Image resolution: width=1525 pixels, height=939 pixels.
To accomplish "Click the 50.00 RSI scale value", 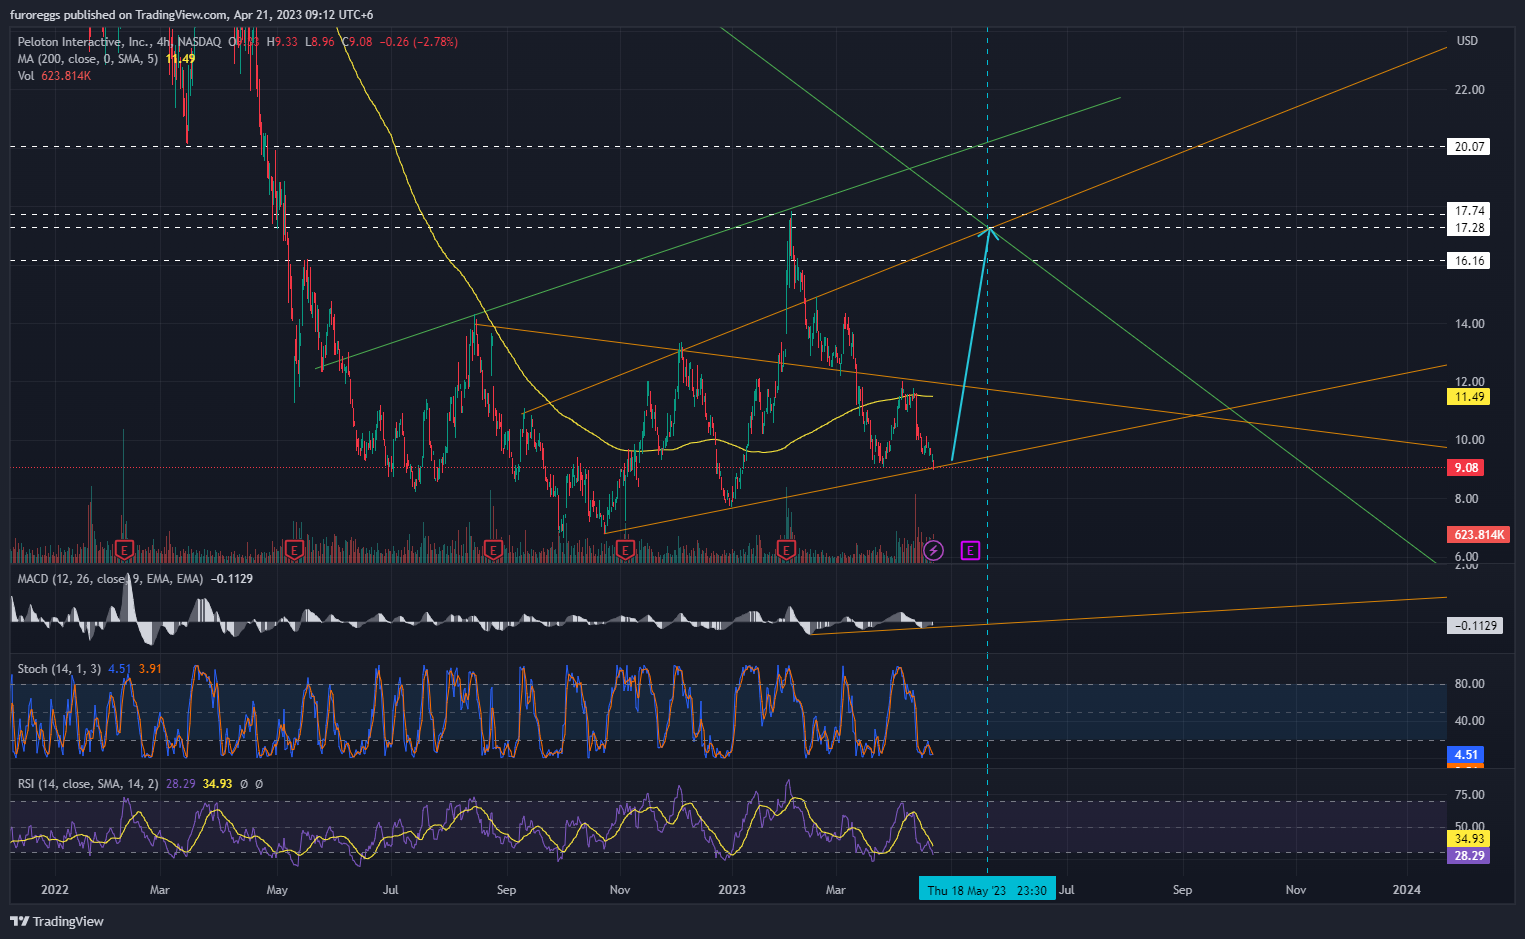I will click(1469, 827).
